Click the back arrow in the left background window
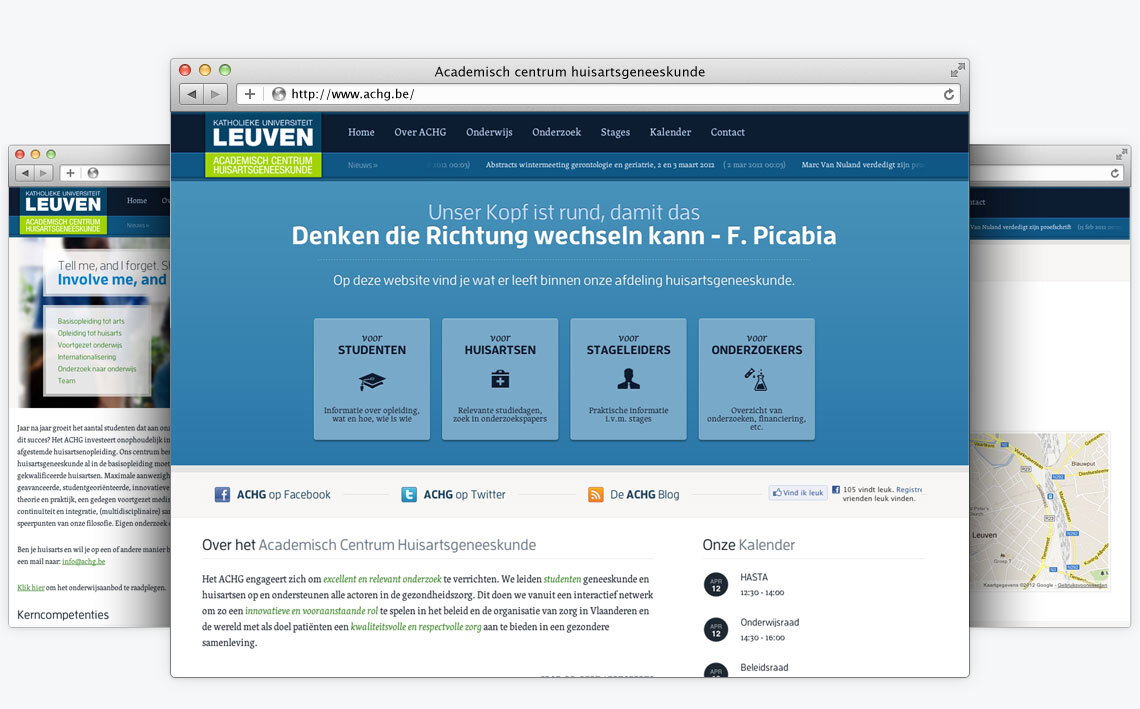This screenshot has width=1140, height=709. (x=25, y=173)
